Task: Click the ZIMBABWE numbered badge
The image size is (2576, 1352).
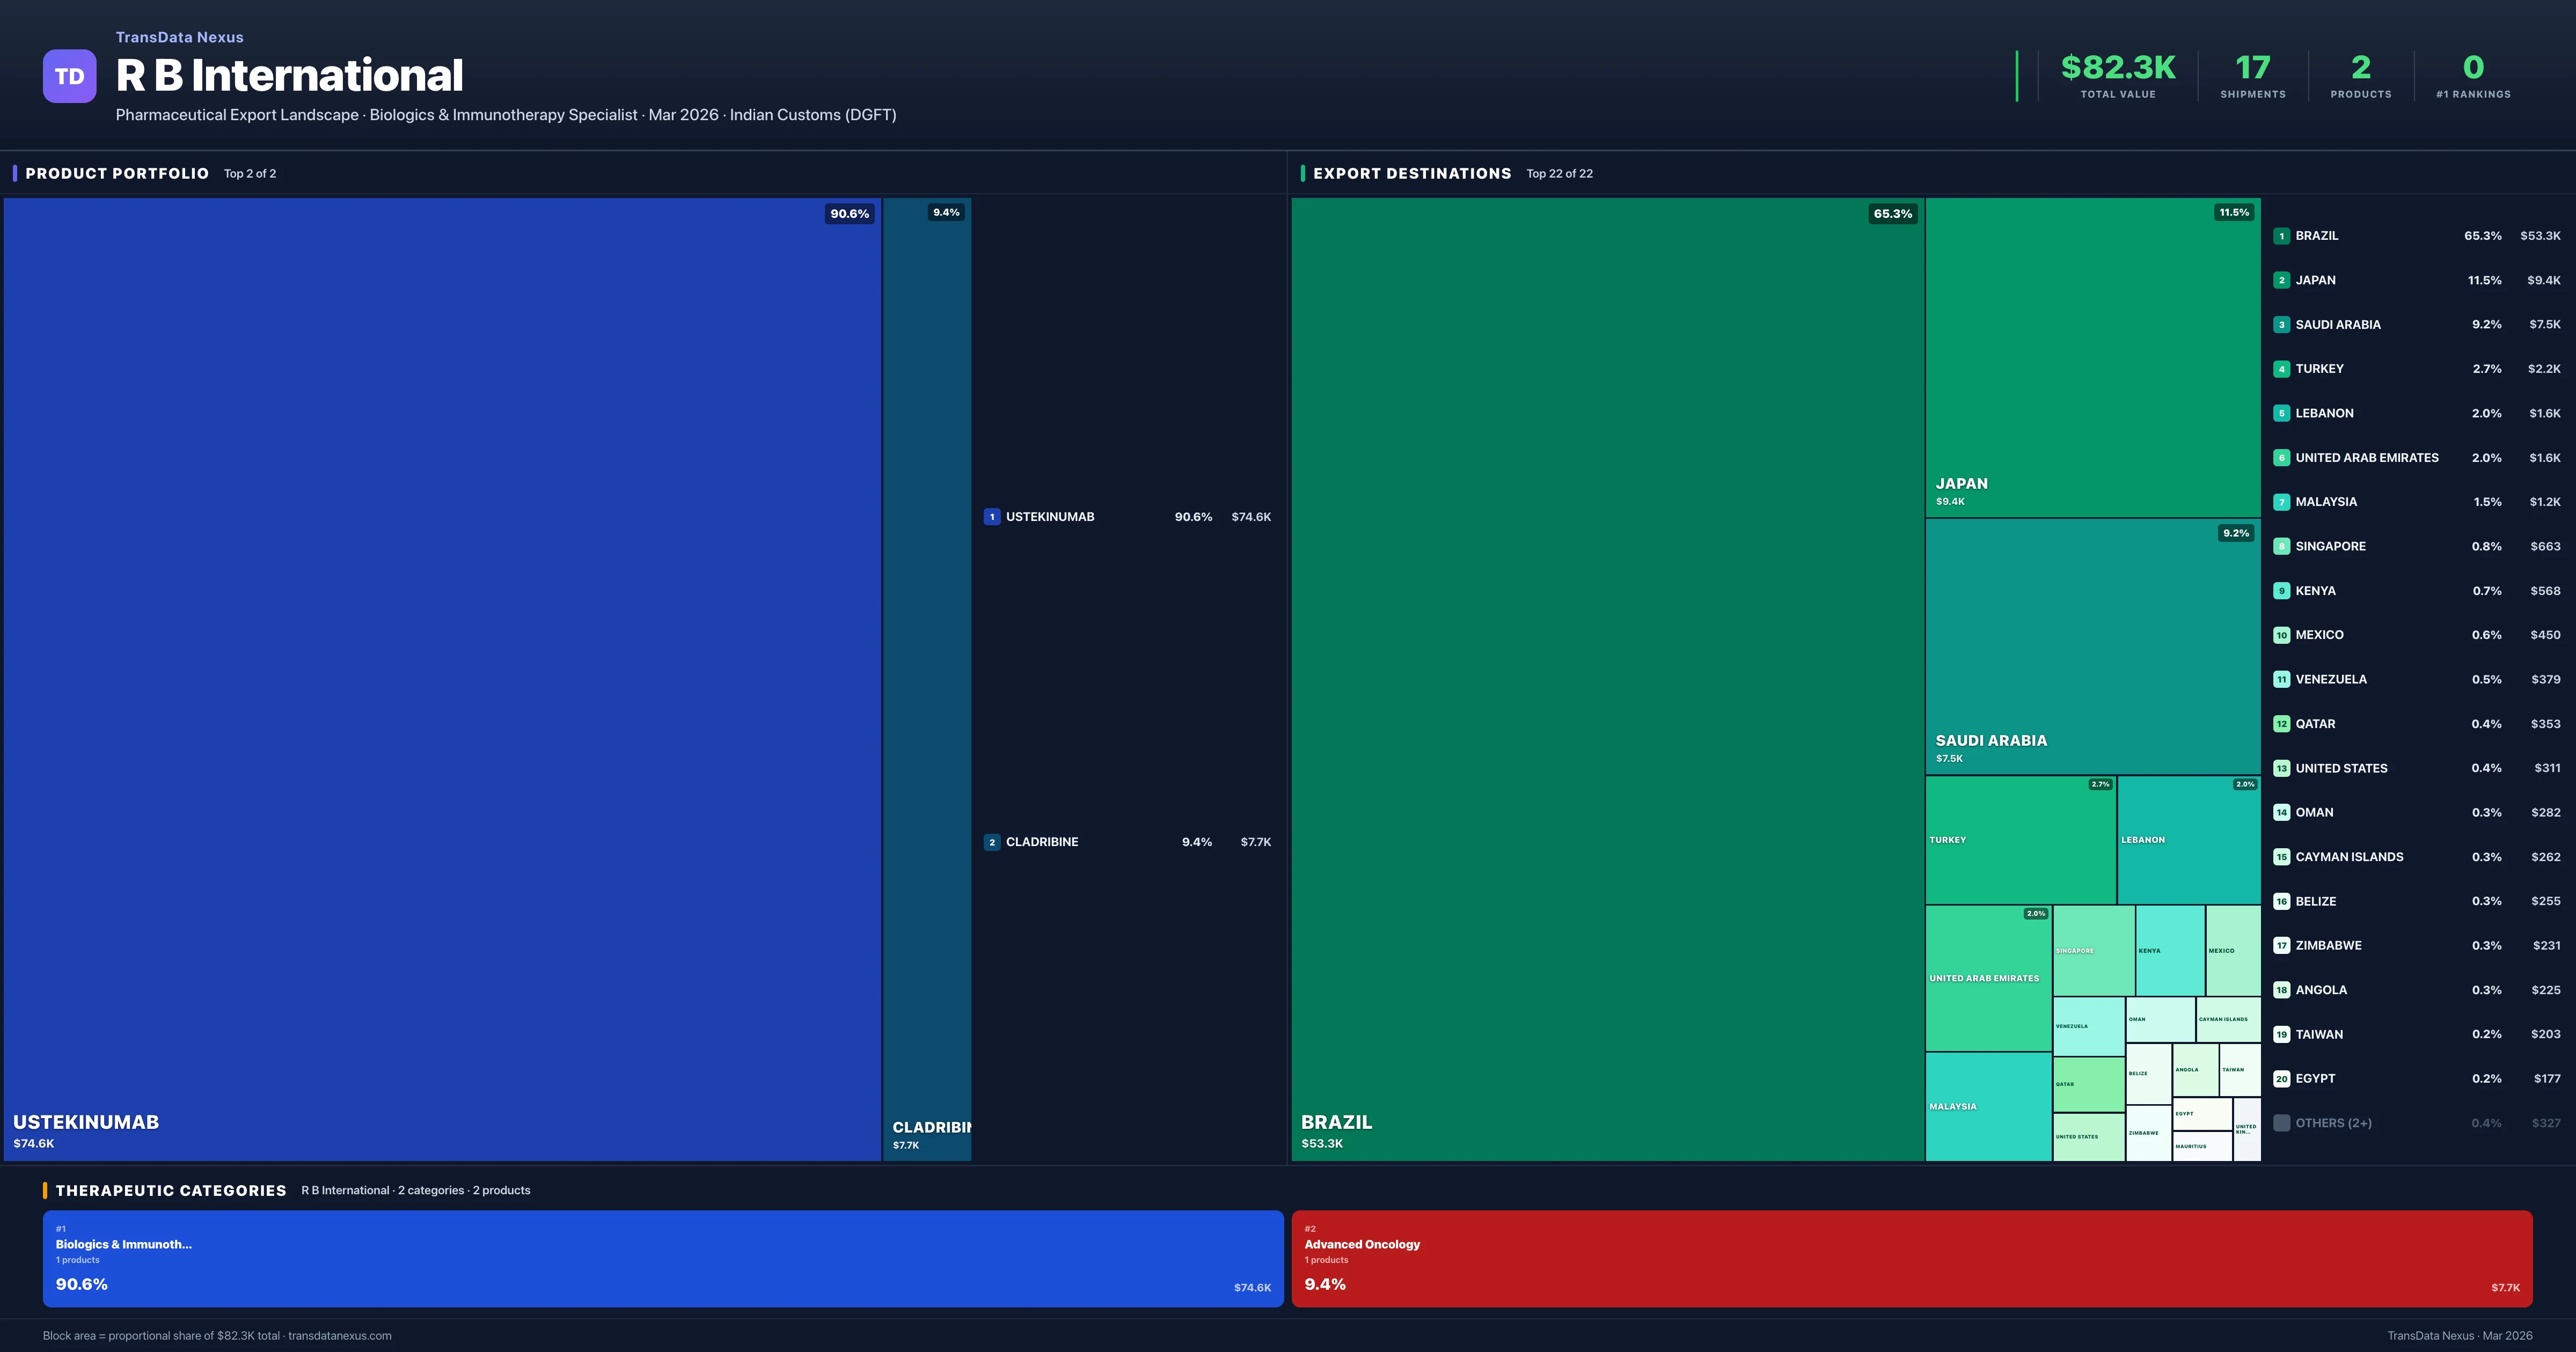Action: pos(2282,945)
